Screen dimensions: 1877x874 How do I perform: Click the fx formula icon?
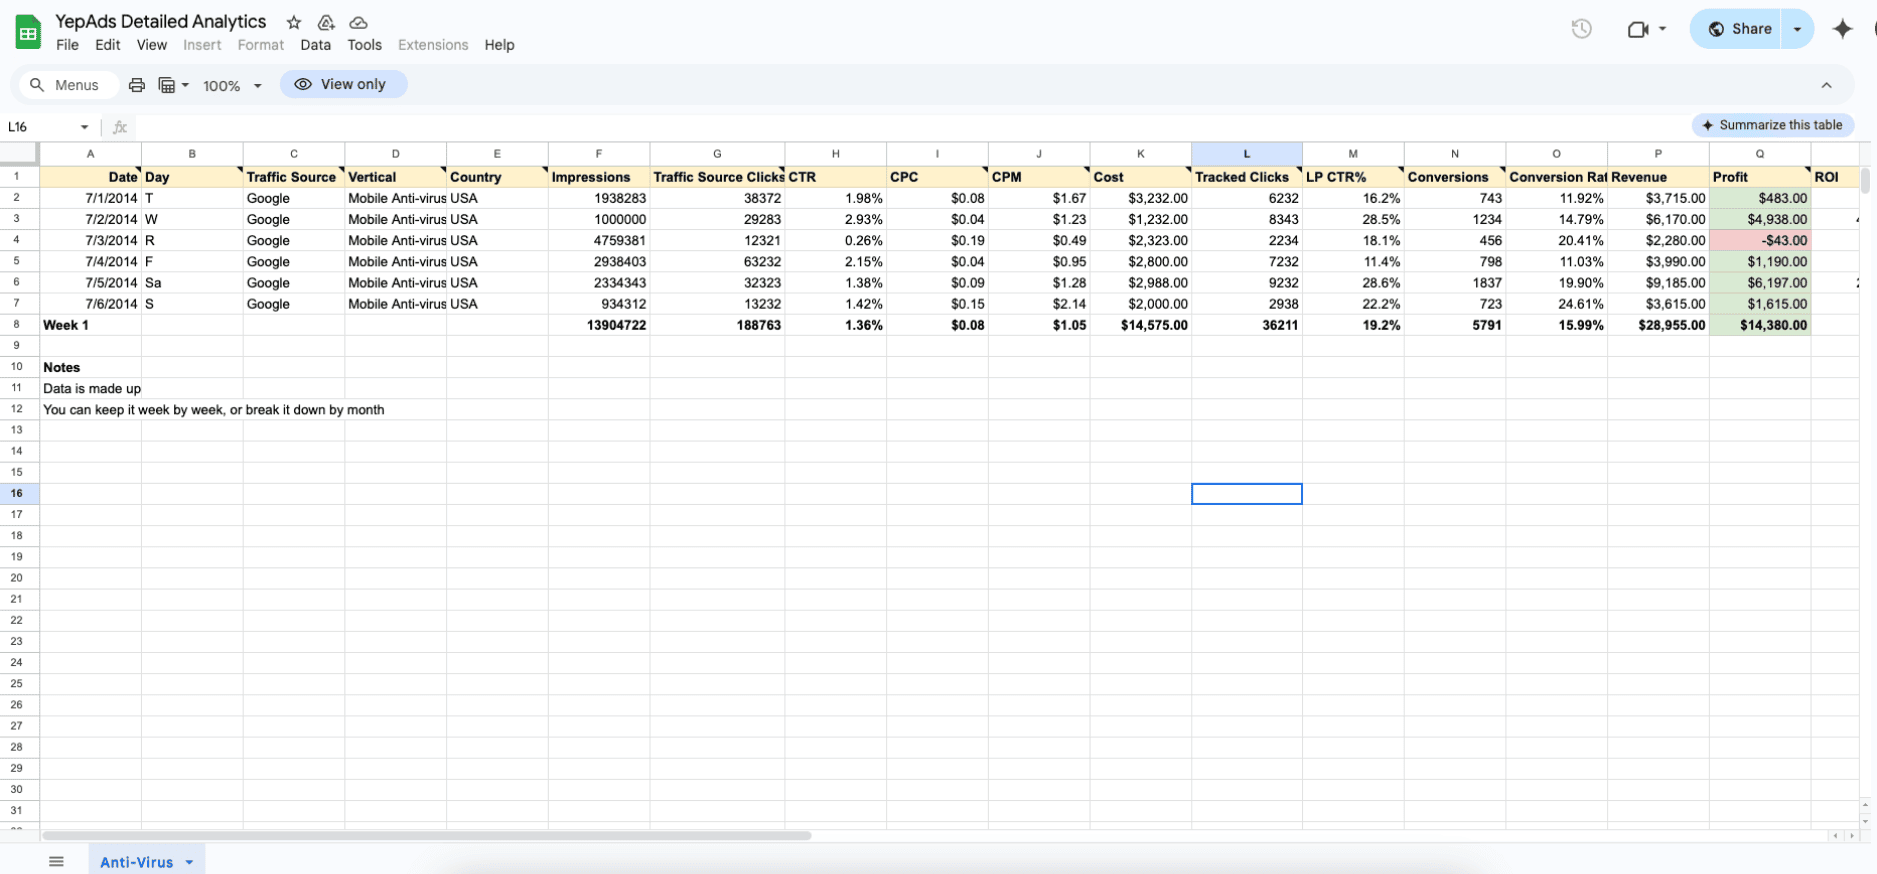(x=120, y=127)
